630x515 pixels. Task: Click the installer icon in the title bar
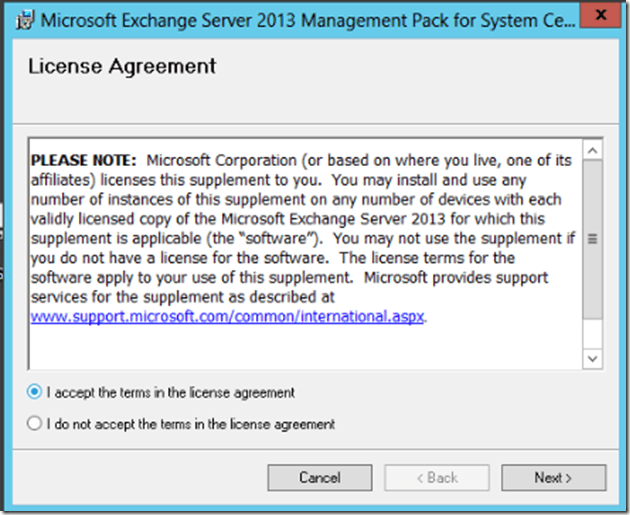22,20
